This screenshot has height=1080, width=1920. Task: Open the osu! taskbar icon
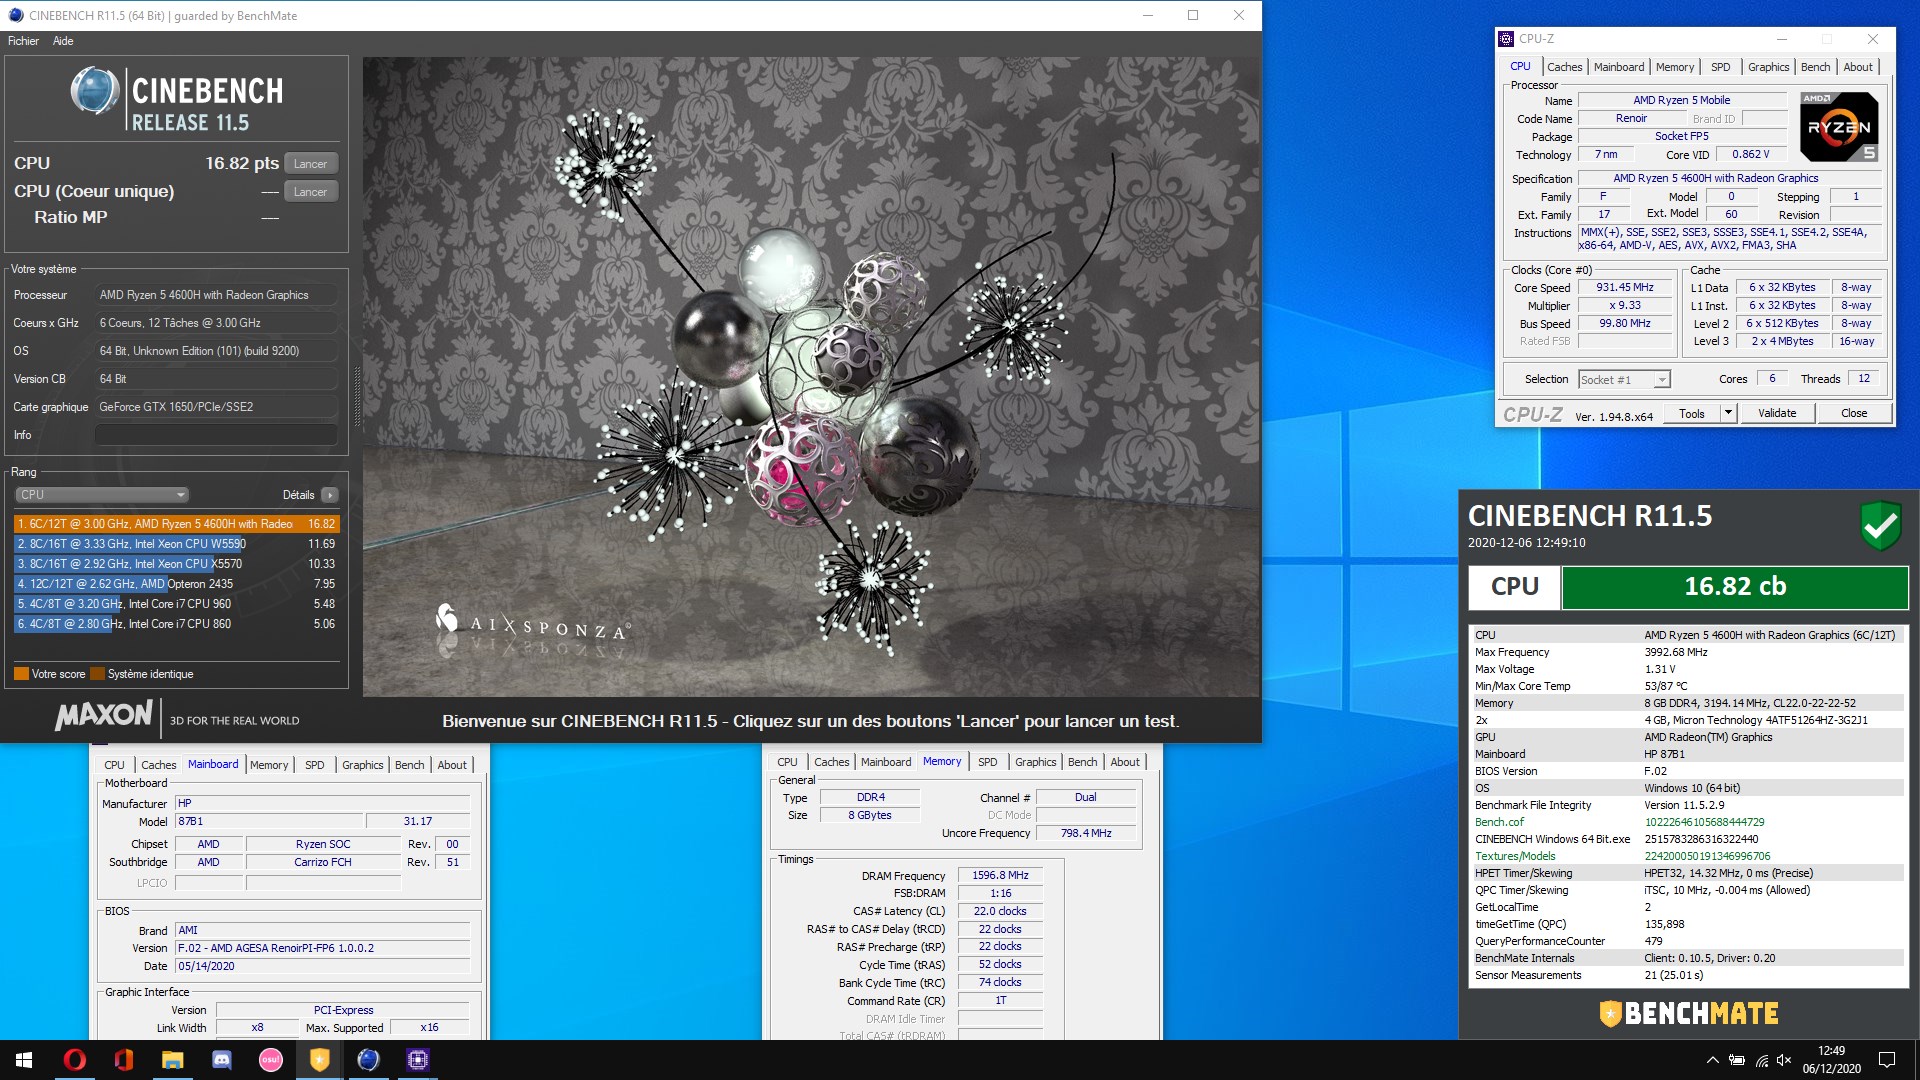[x=270, y=1060]
